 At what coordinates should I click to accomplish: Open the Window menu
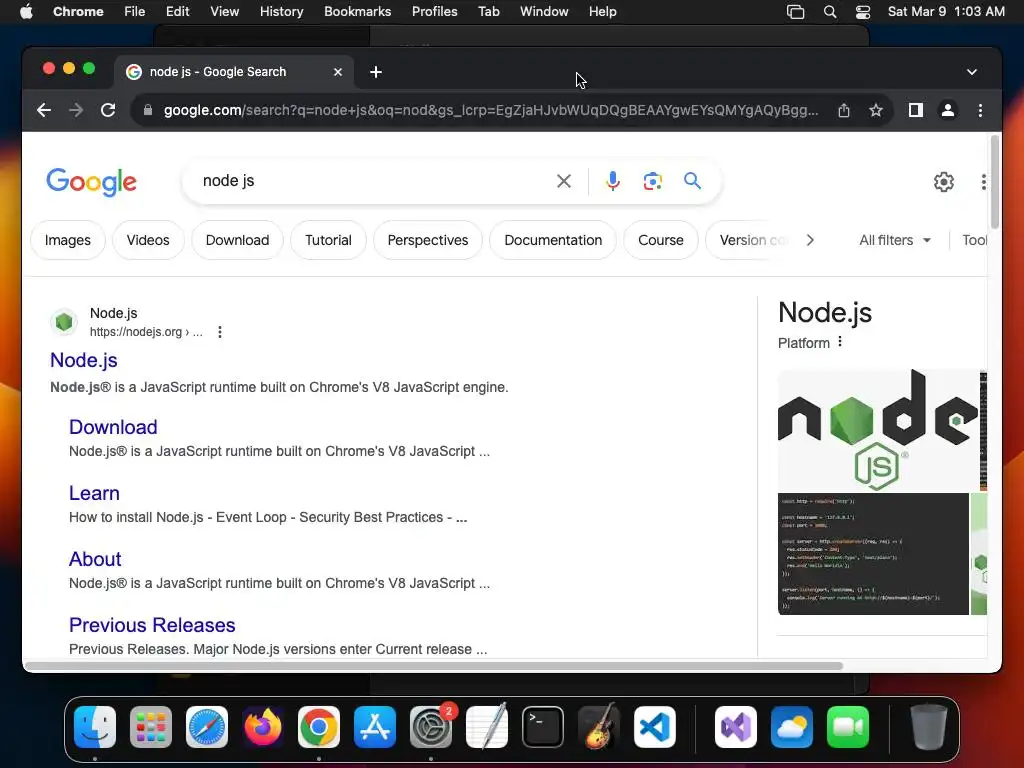click(x=544, y=12)
